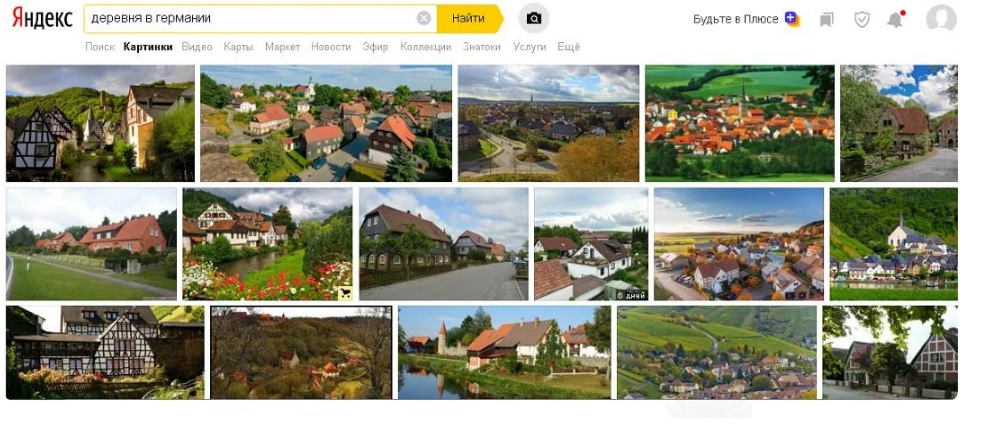Click the Yandex logo
Viewport: 984px width, 424px height.
tap(42, 18)
